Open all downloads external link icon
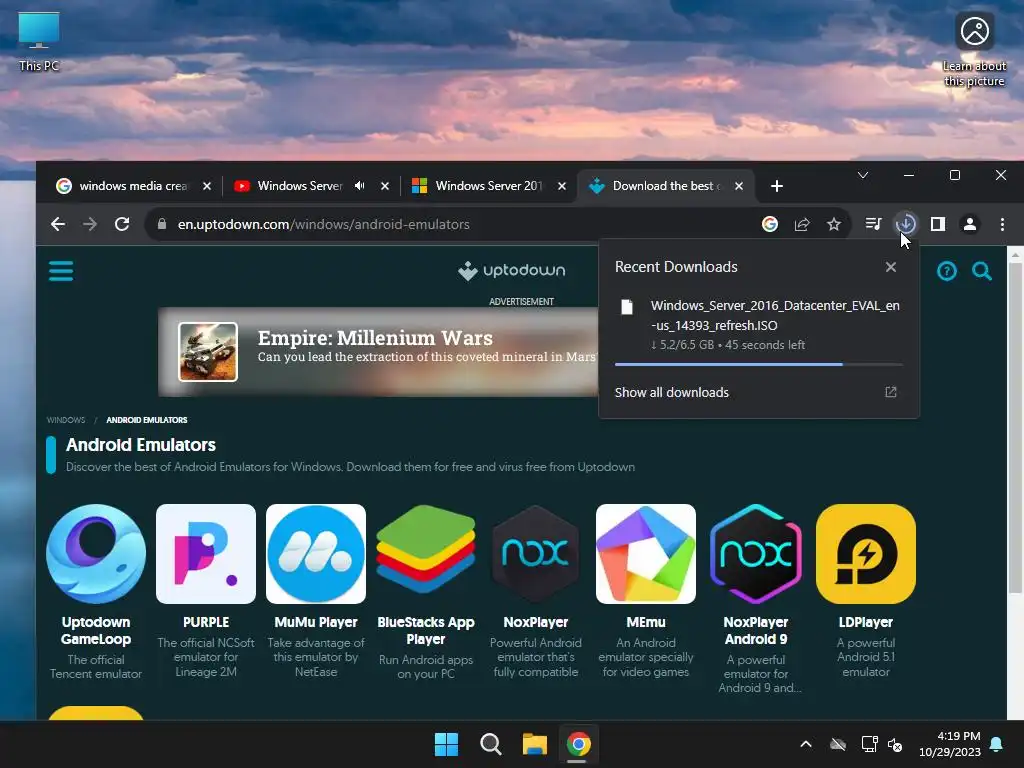 [891, 392]
